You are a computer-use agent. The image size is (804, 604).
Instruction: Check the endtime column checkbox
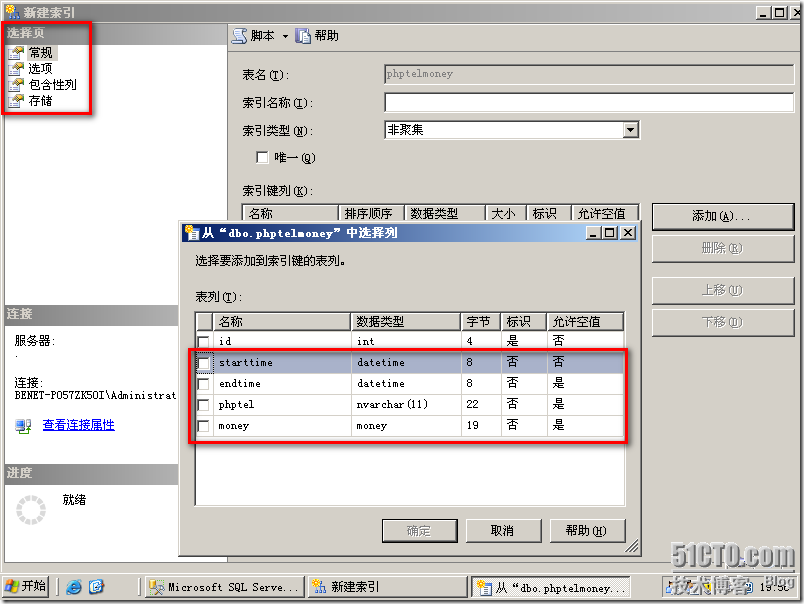click(x=203, y=384)
